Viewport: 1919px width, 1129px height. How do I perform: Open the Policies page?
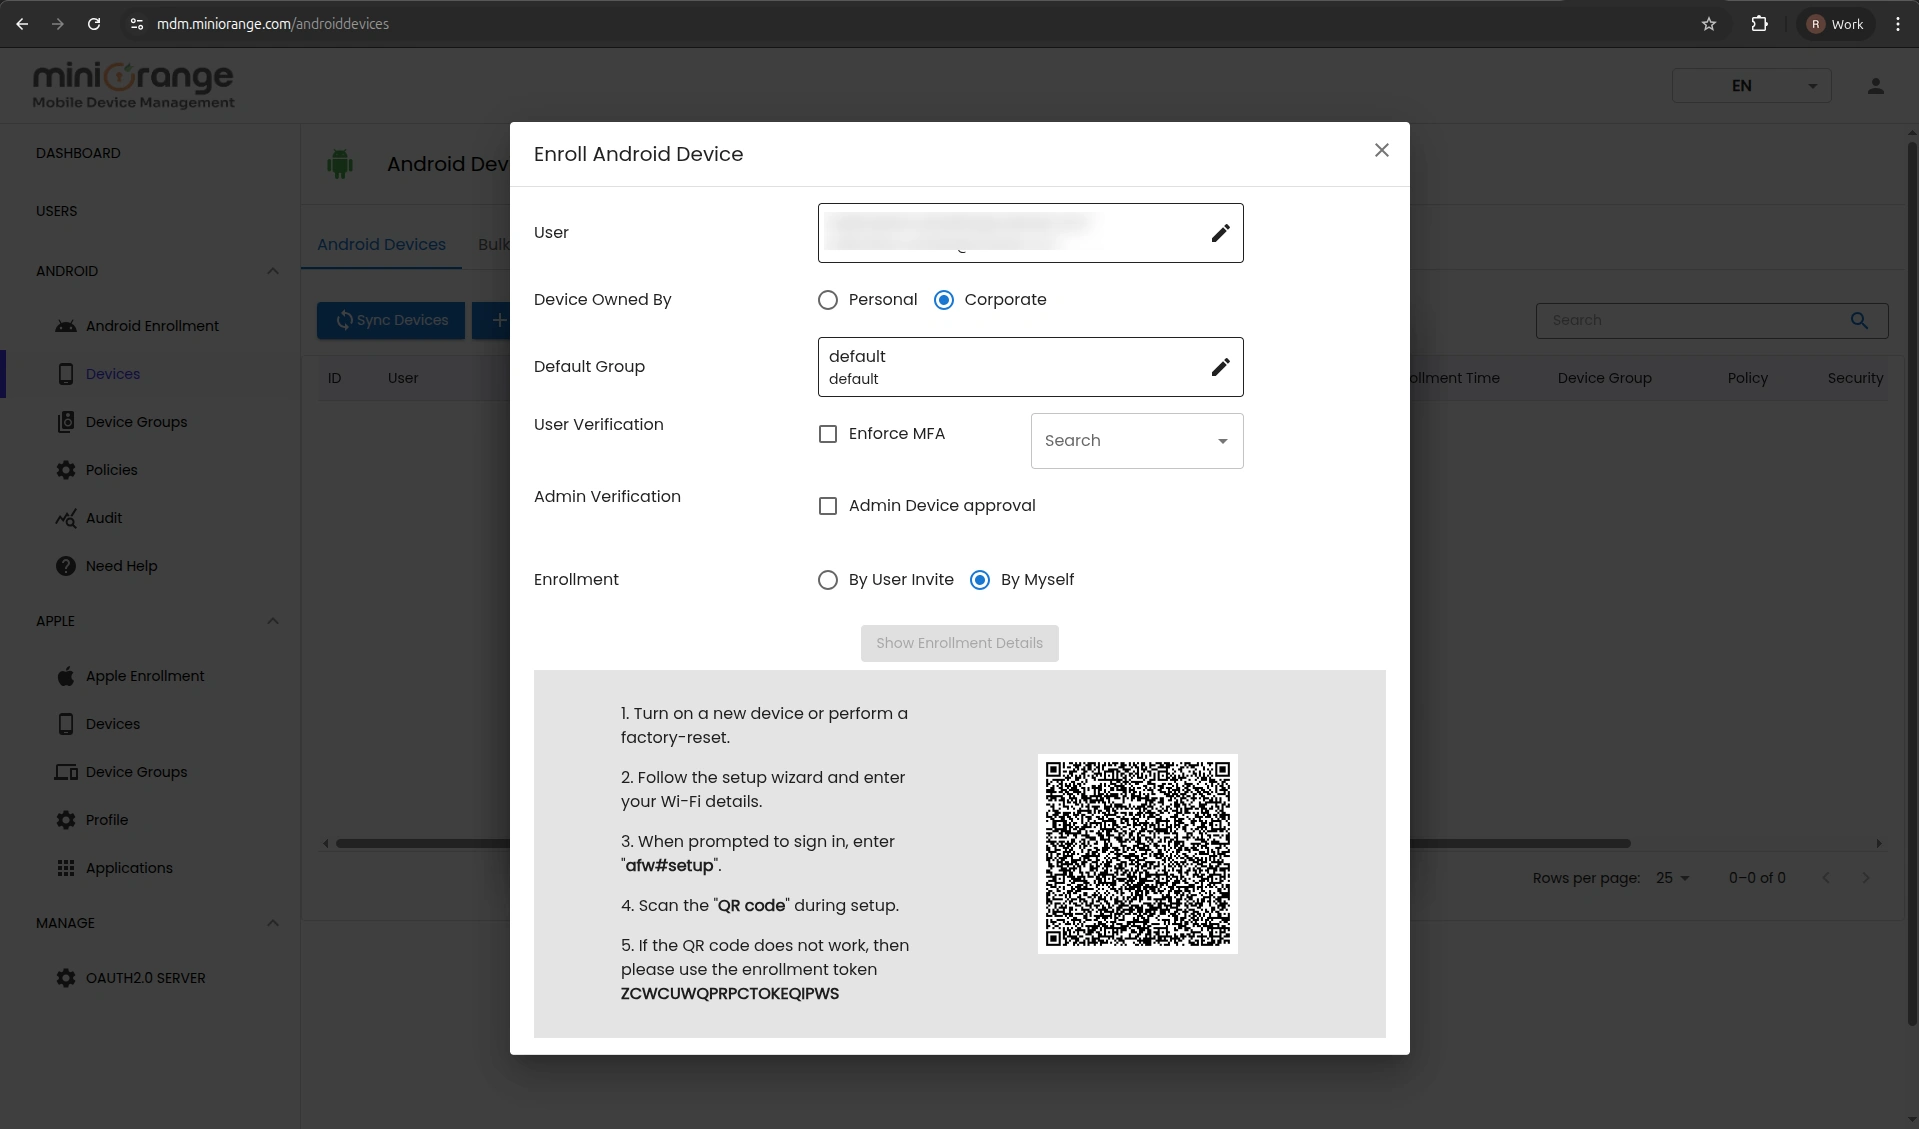[x=110, y=469]
